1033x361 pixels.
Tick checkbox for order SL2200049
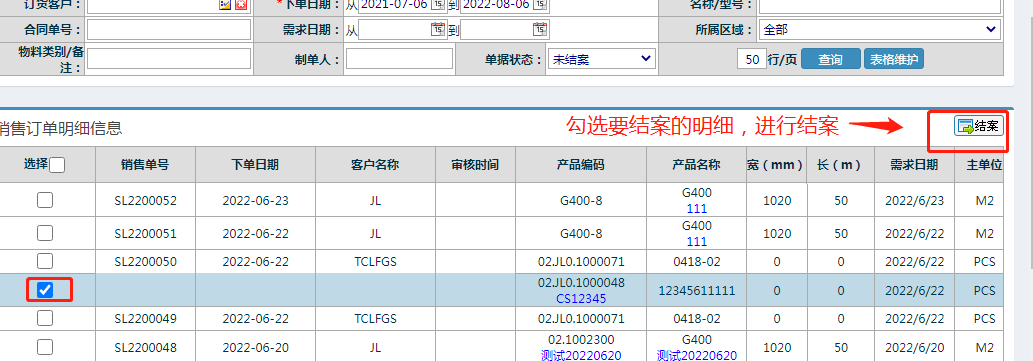[45, 318]
